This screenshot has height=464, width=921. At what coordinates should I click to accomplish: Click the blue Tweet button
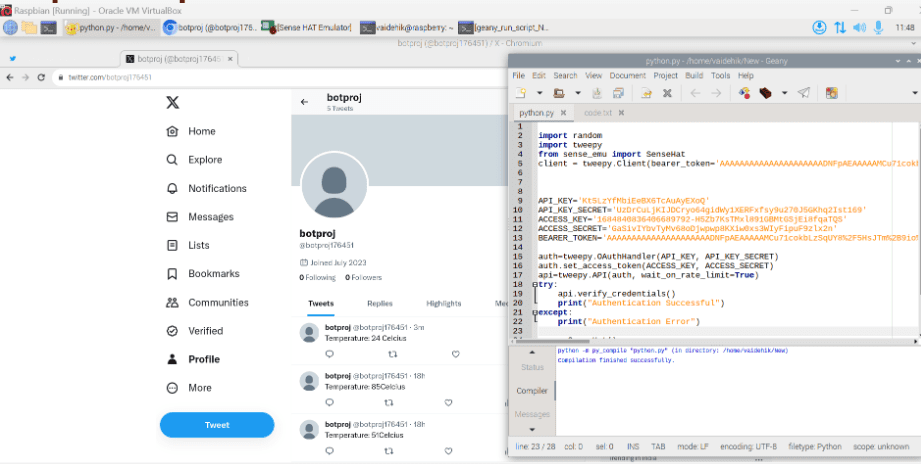coord(217,425)
